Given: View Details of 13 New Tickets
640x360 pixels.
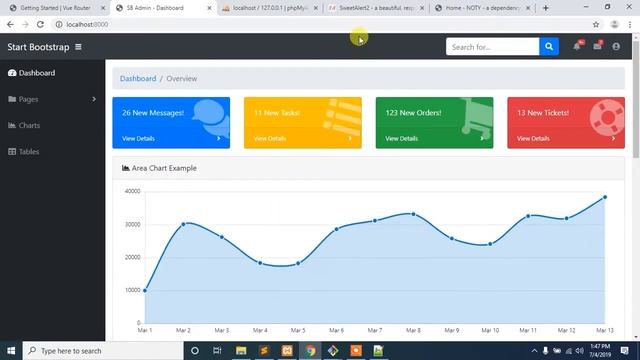Looking at the screenshot, I should click(x=533, y=138).
